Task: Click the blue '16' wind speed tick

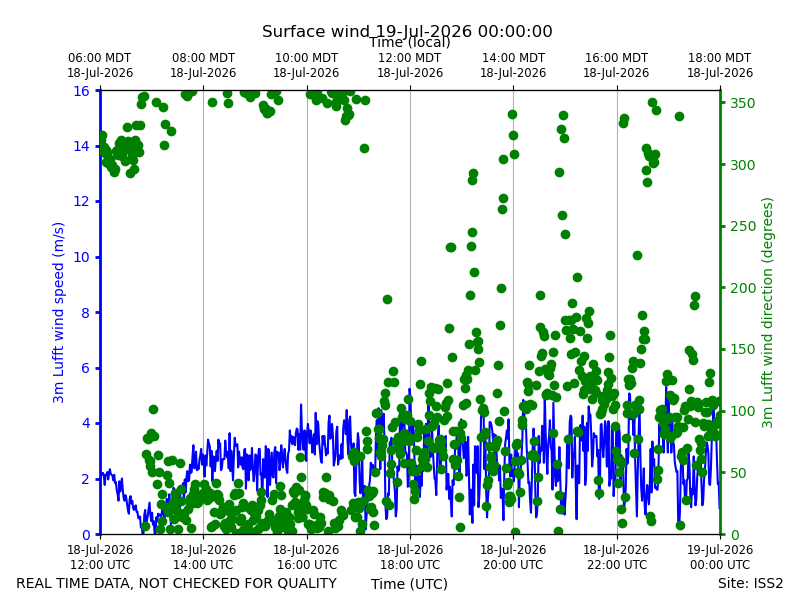Action: click(x=81, y=91)
